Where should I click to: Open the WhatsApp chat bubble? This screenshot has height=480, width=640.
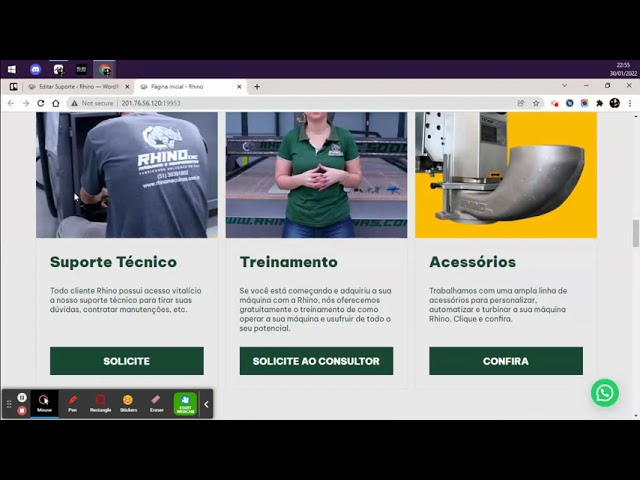tap(604, 393)
